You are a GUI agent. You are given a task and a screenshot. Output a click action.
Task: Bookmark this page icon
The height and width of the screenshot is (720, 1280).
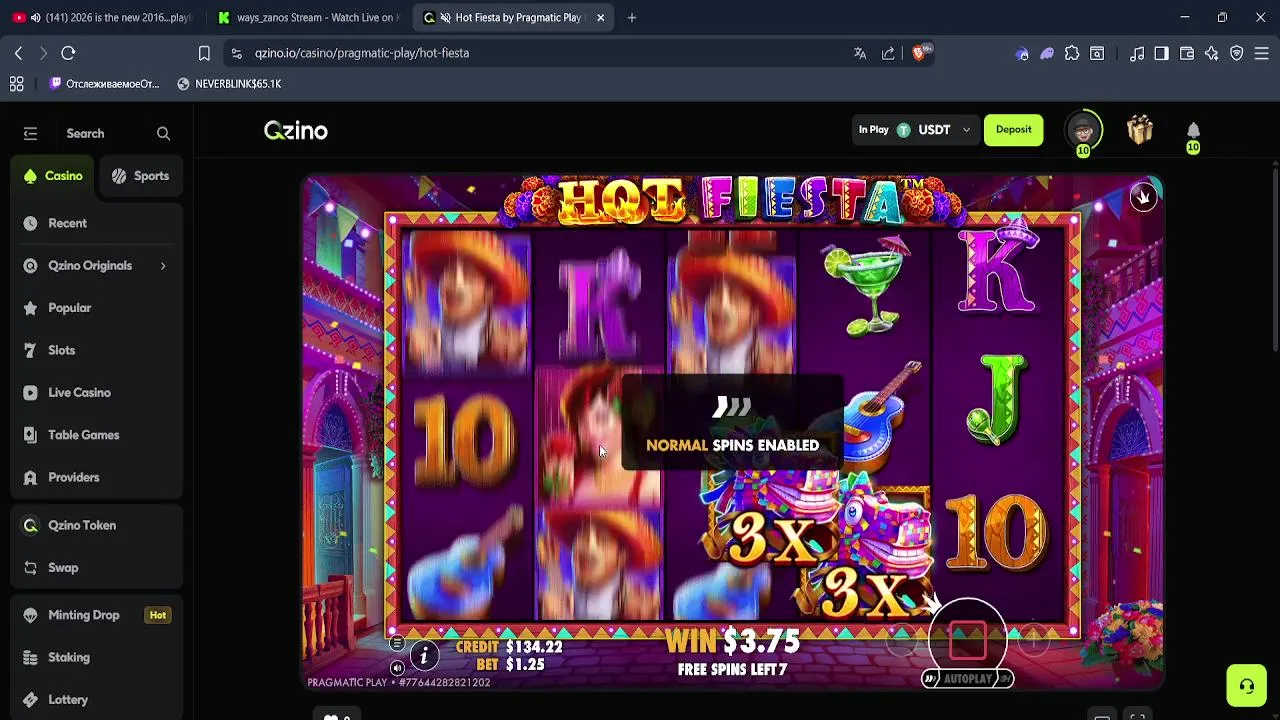pos(204,53)
